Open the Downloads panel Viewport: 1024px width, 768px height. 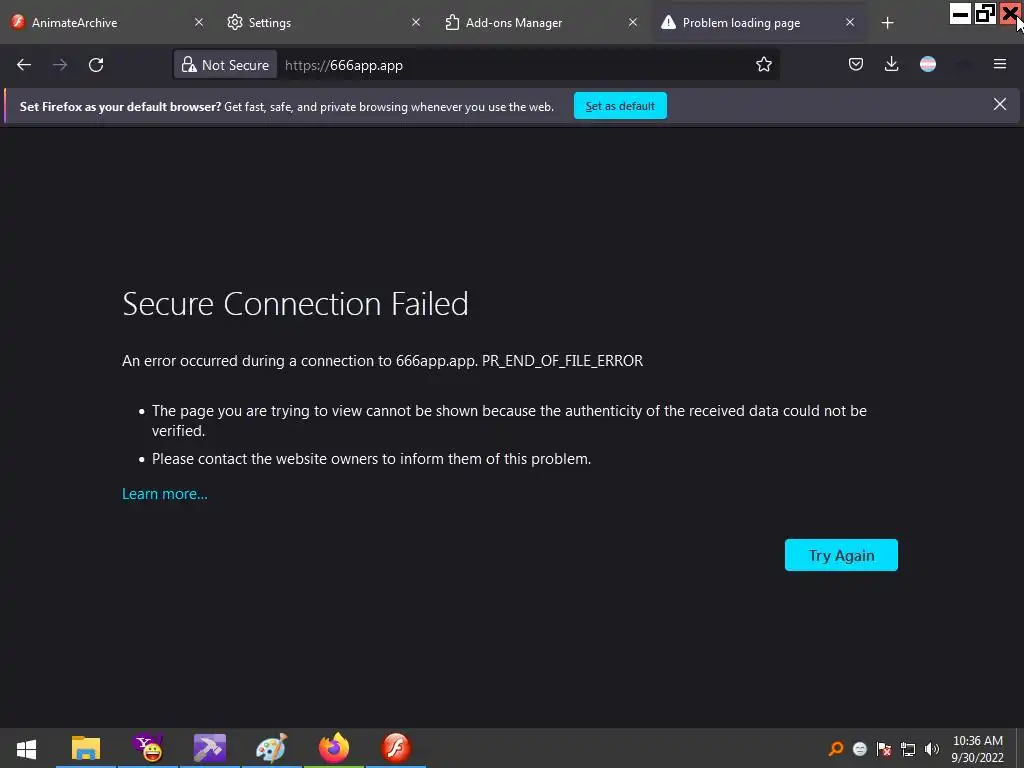pos(891,65)
